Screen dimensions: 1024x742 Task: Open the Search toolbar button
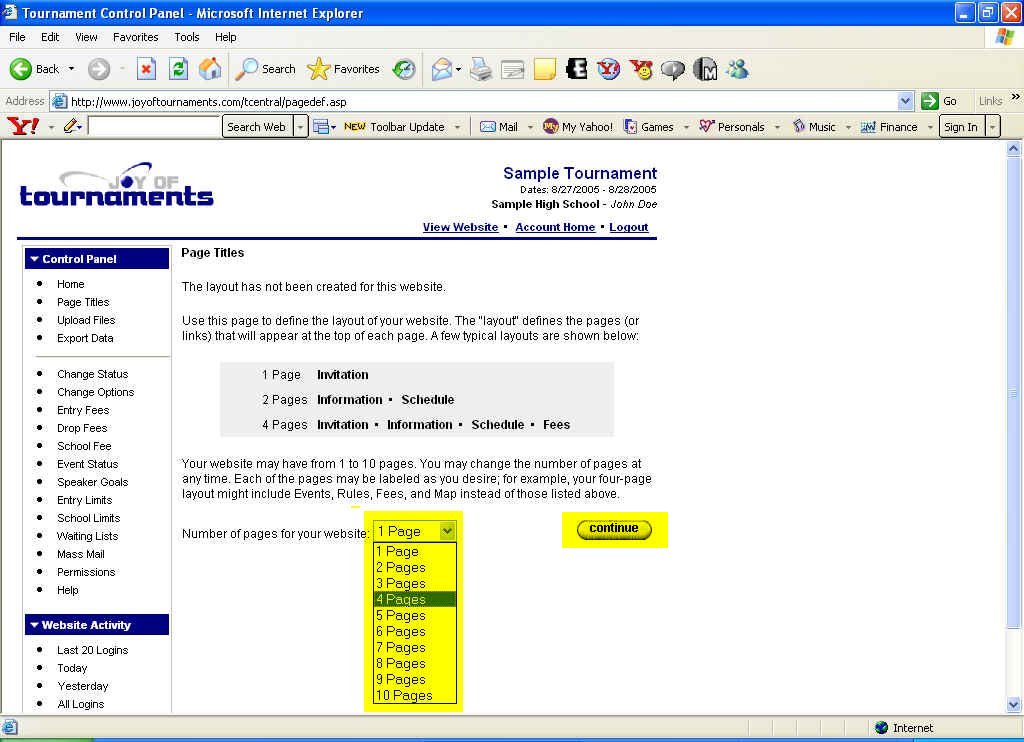[265, 69]
